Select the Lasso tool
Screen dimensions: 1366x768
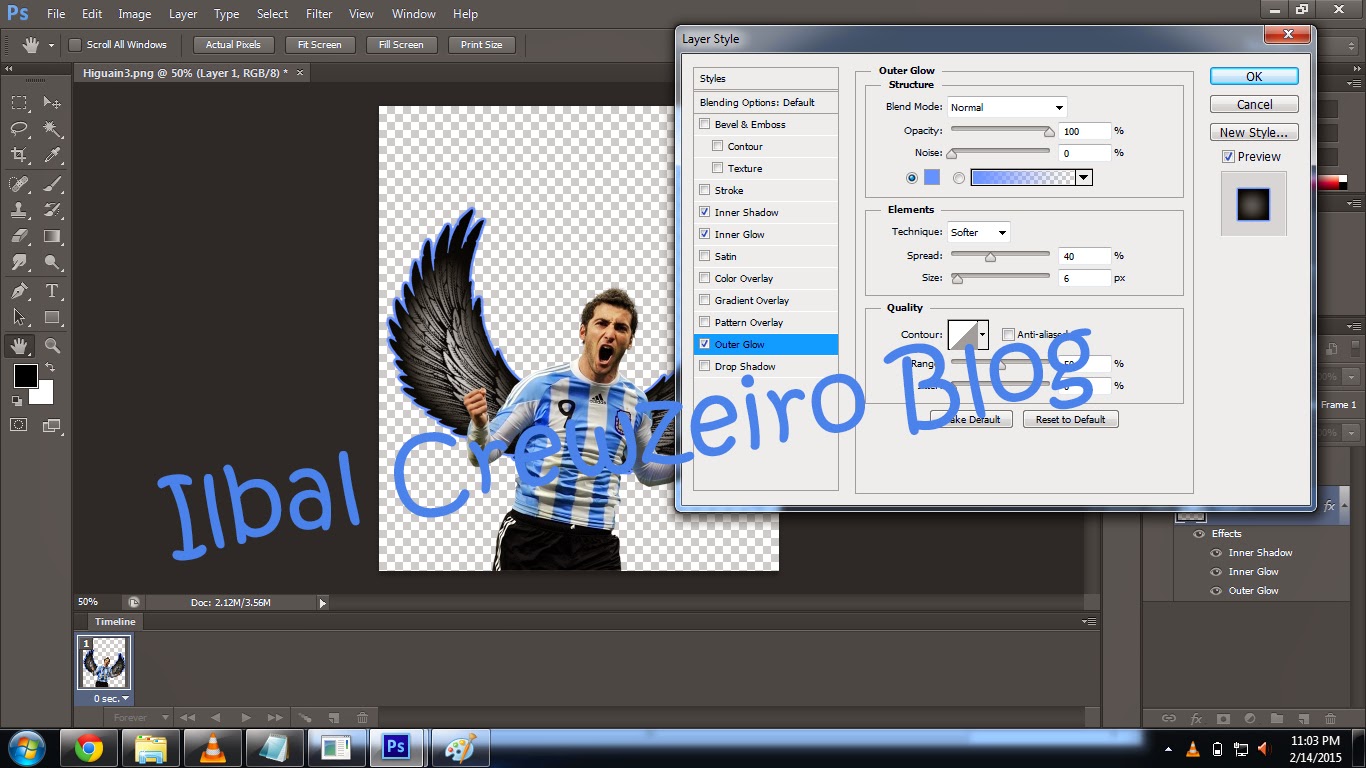tap(19, 129)
